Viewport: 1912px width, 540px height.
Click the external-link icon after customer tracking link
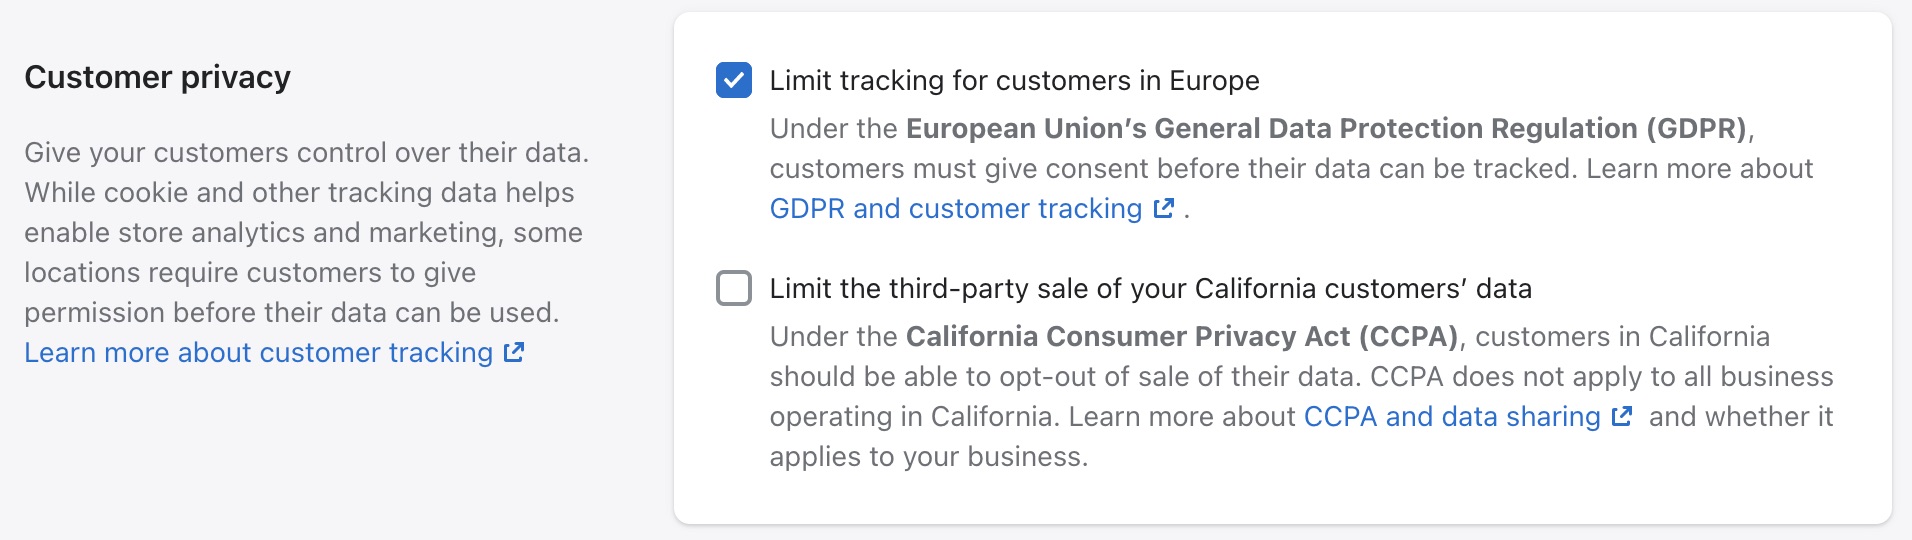tap(514, 352)
